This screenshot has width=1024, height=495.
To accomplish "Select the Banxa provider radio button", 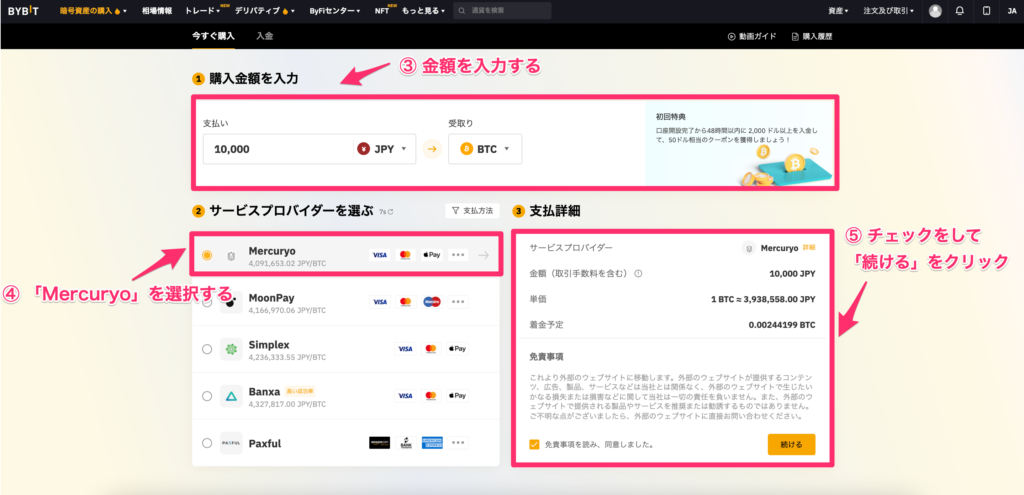I will click(x=207, y=396).
